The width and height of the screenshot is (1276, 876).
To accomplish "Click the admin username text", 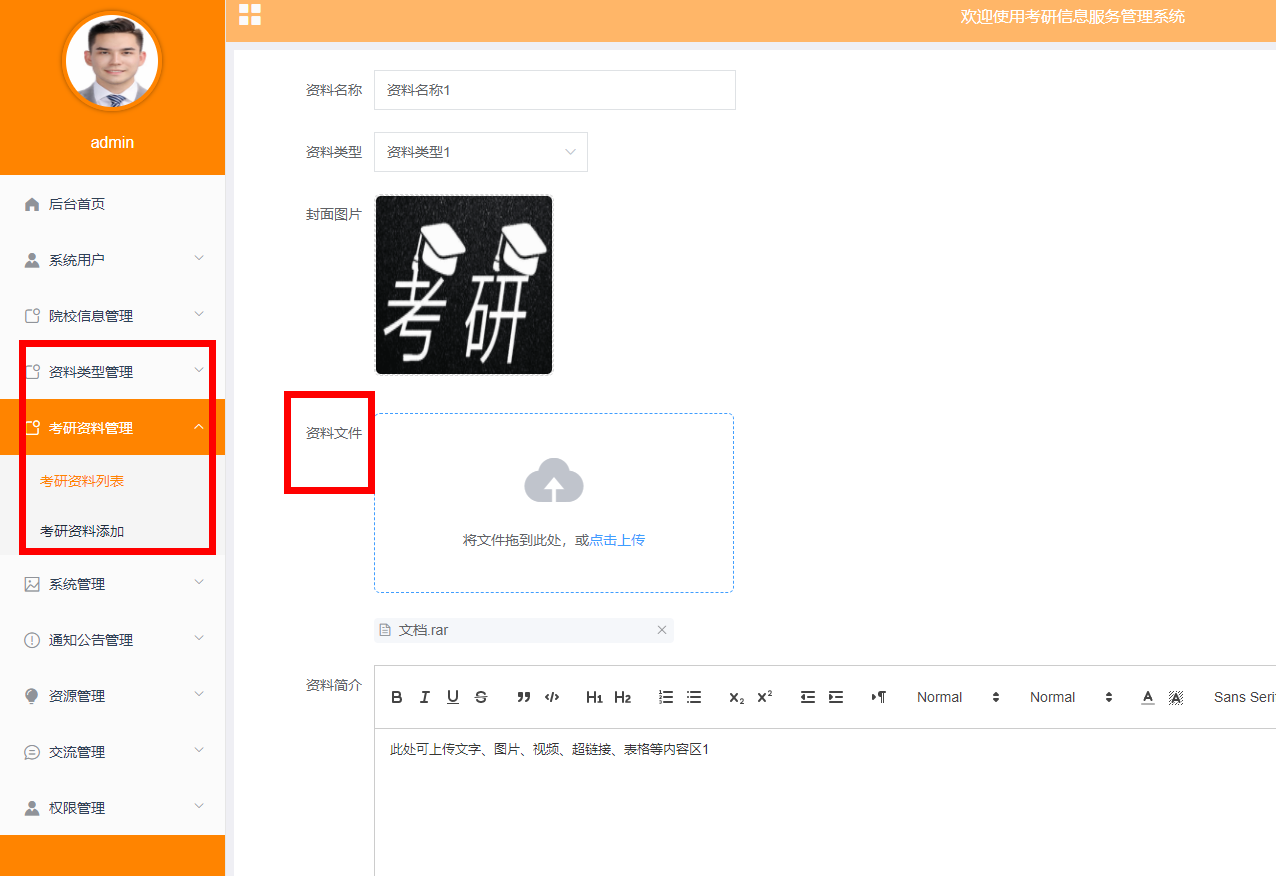I will [112, 142].
